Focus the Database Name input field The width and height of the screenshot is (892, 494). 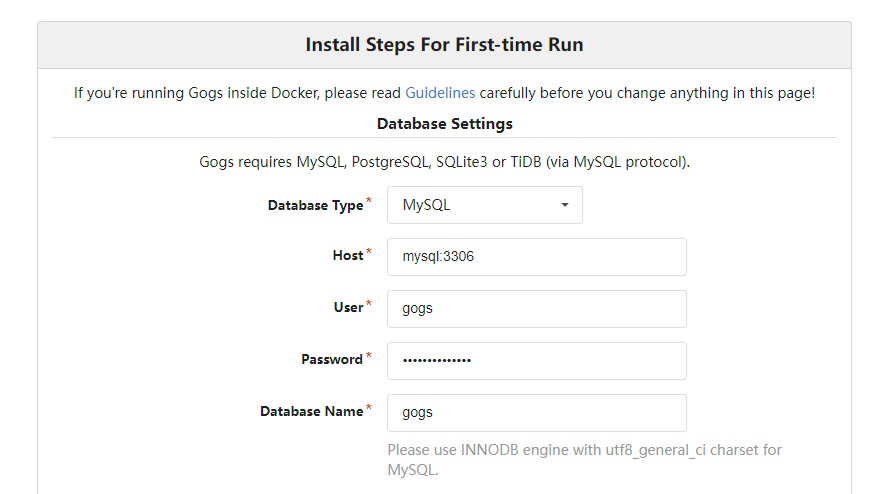coord(536,413)
